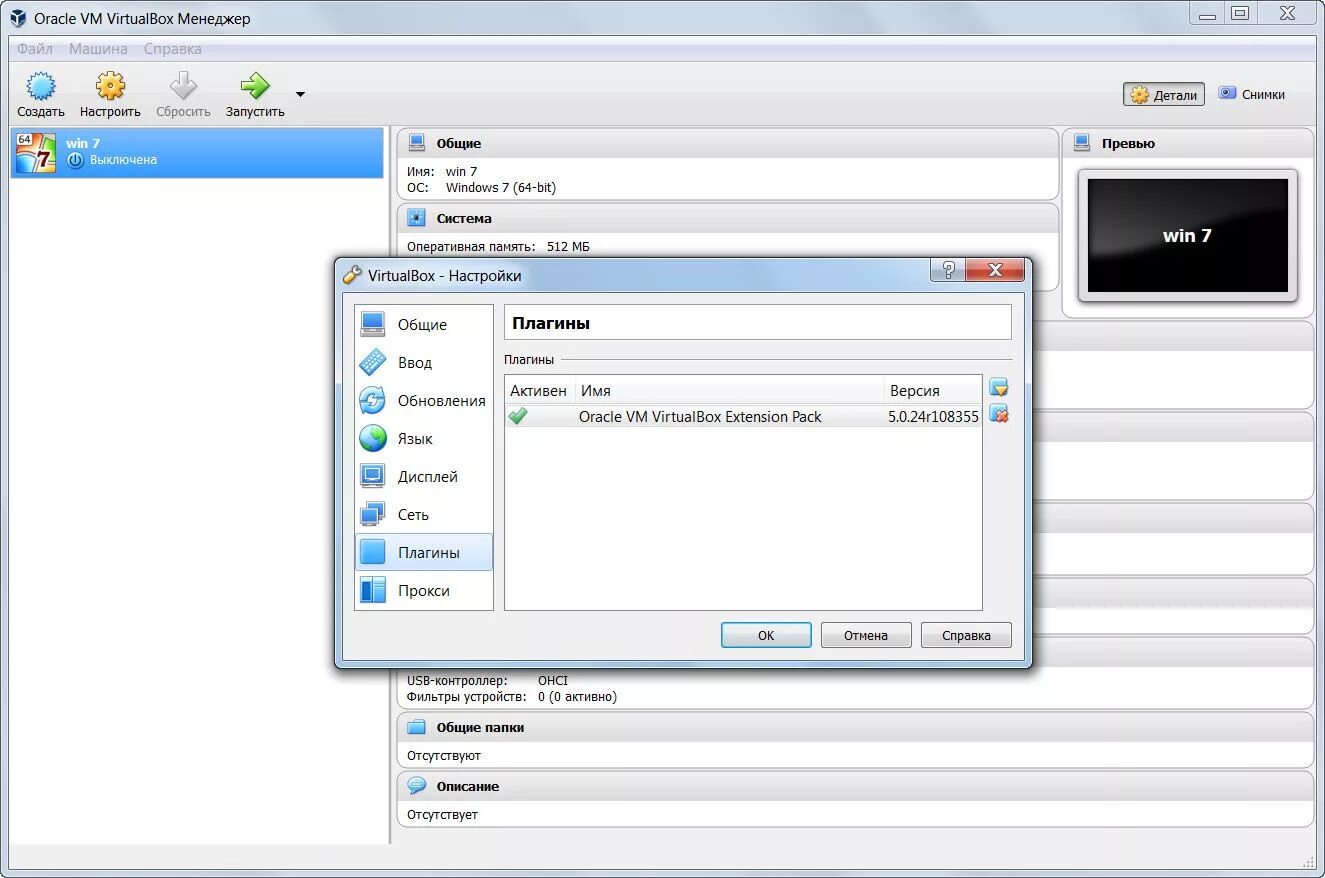Click the win 7 preview thumbnail

tap(1187, 236)
